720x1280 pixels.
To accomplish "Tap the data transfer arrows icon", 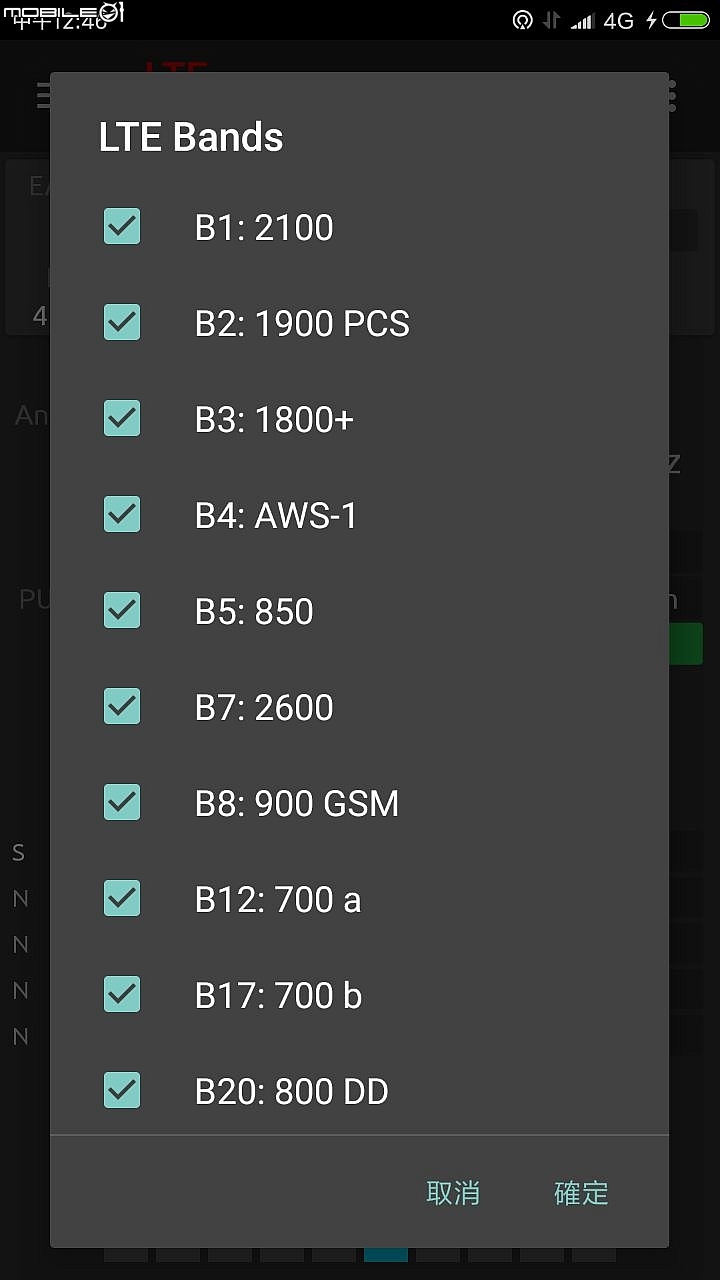I will point(551,20).
